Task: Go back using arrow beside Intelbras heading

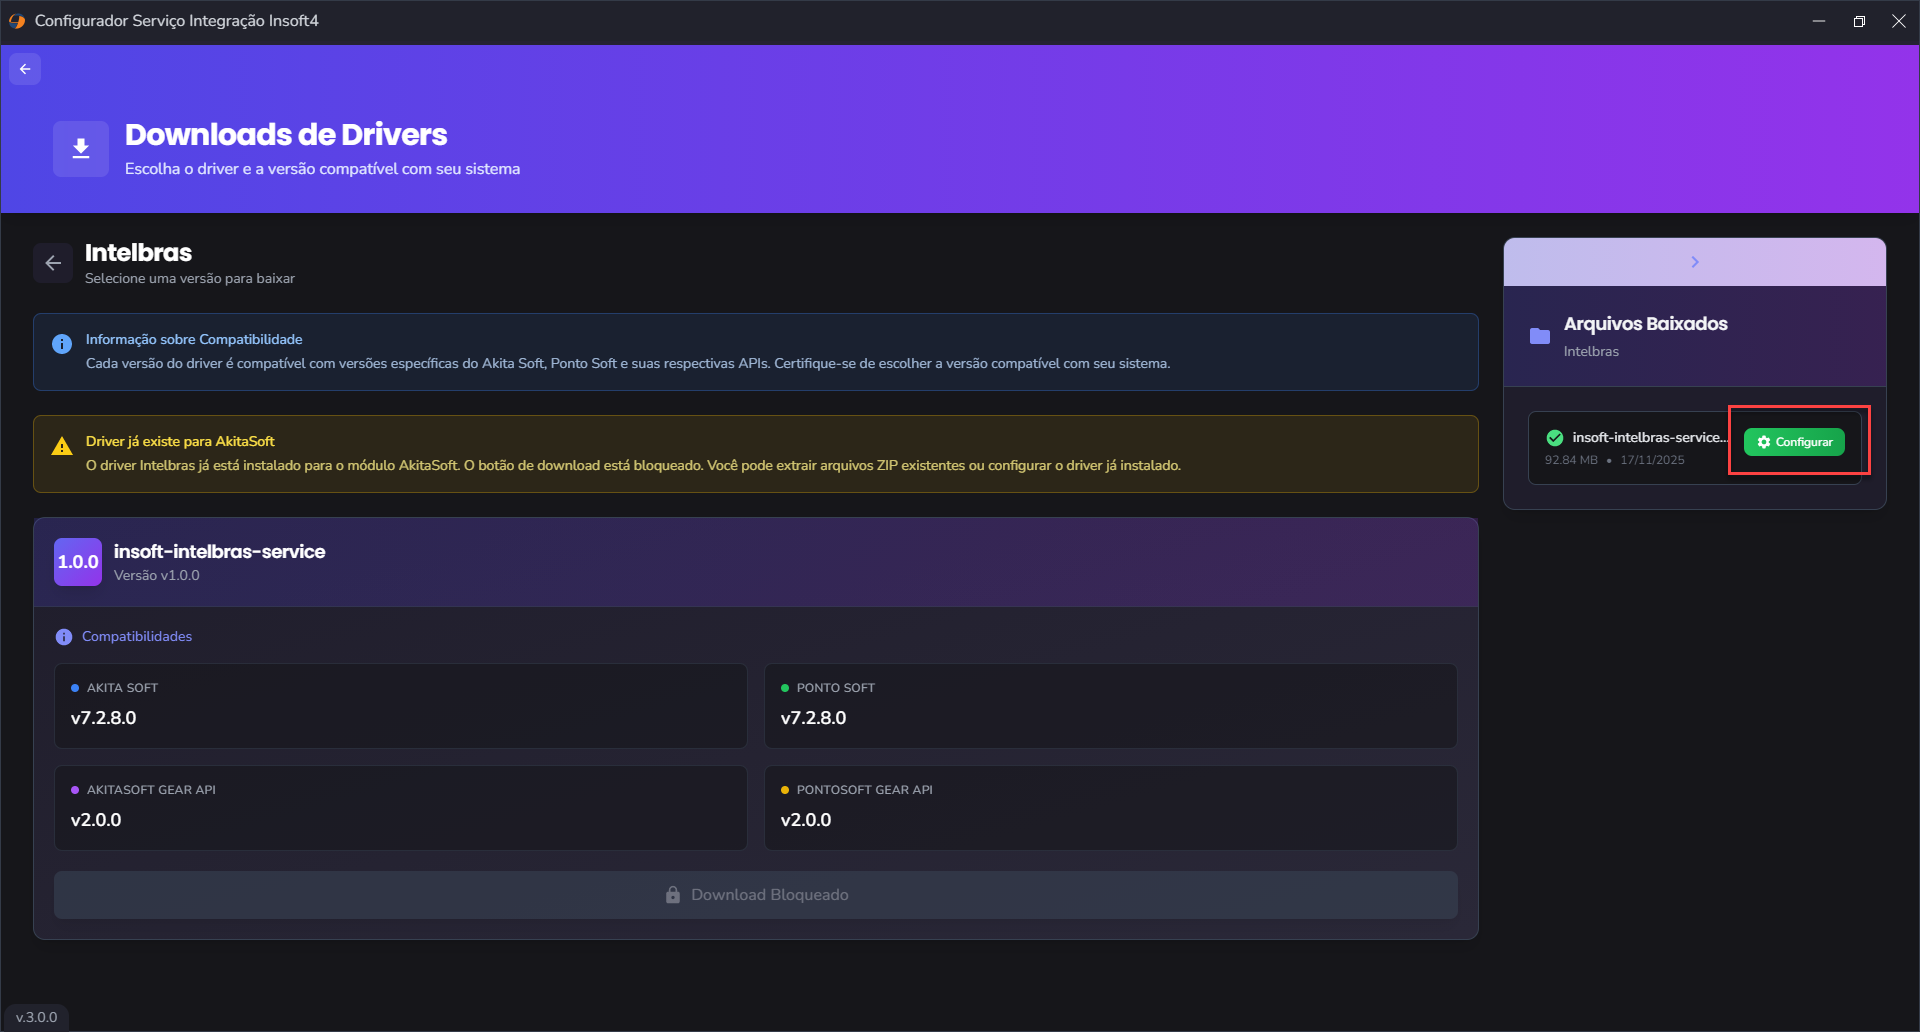Action: click(53, 263)
